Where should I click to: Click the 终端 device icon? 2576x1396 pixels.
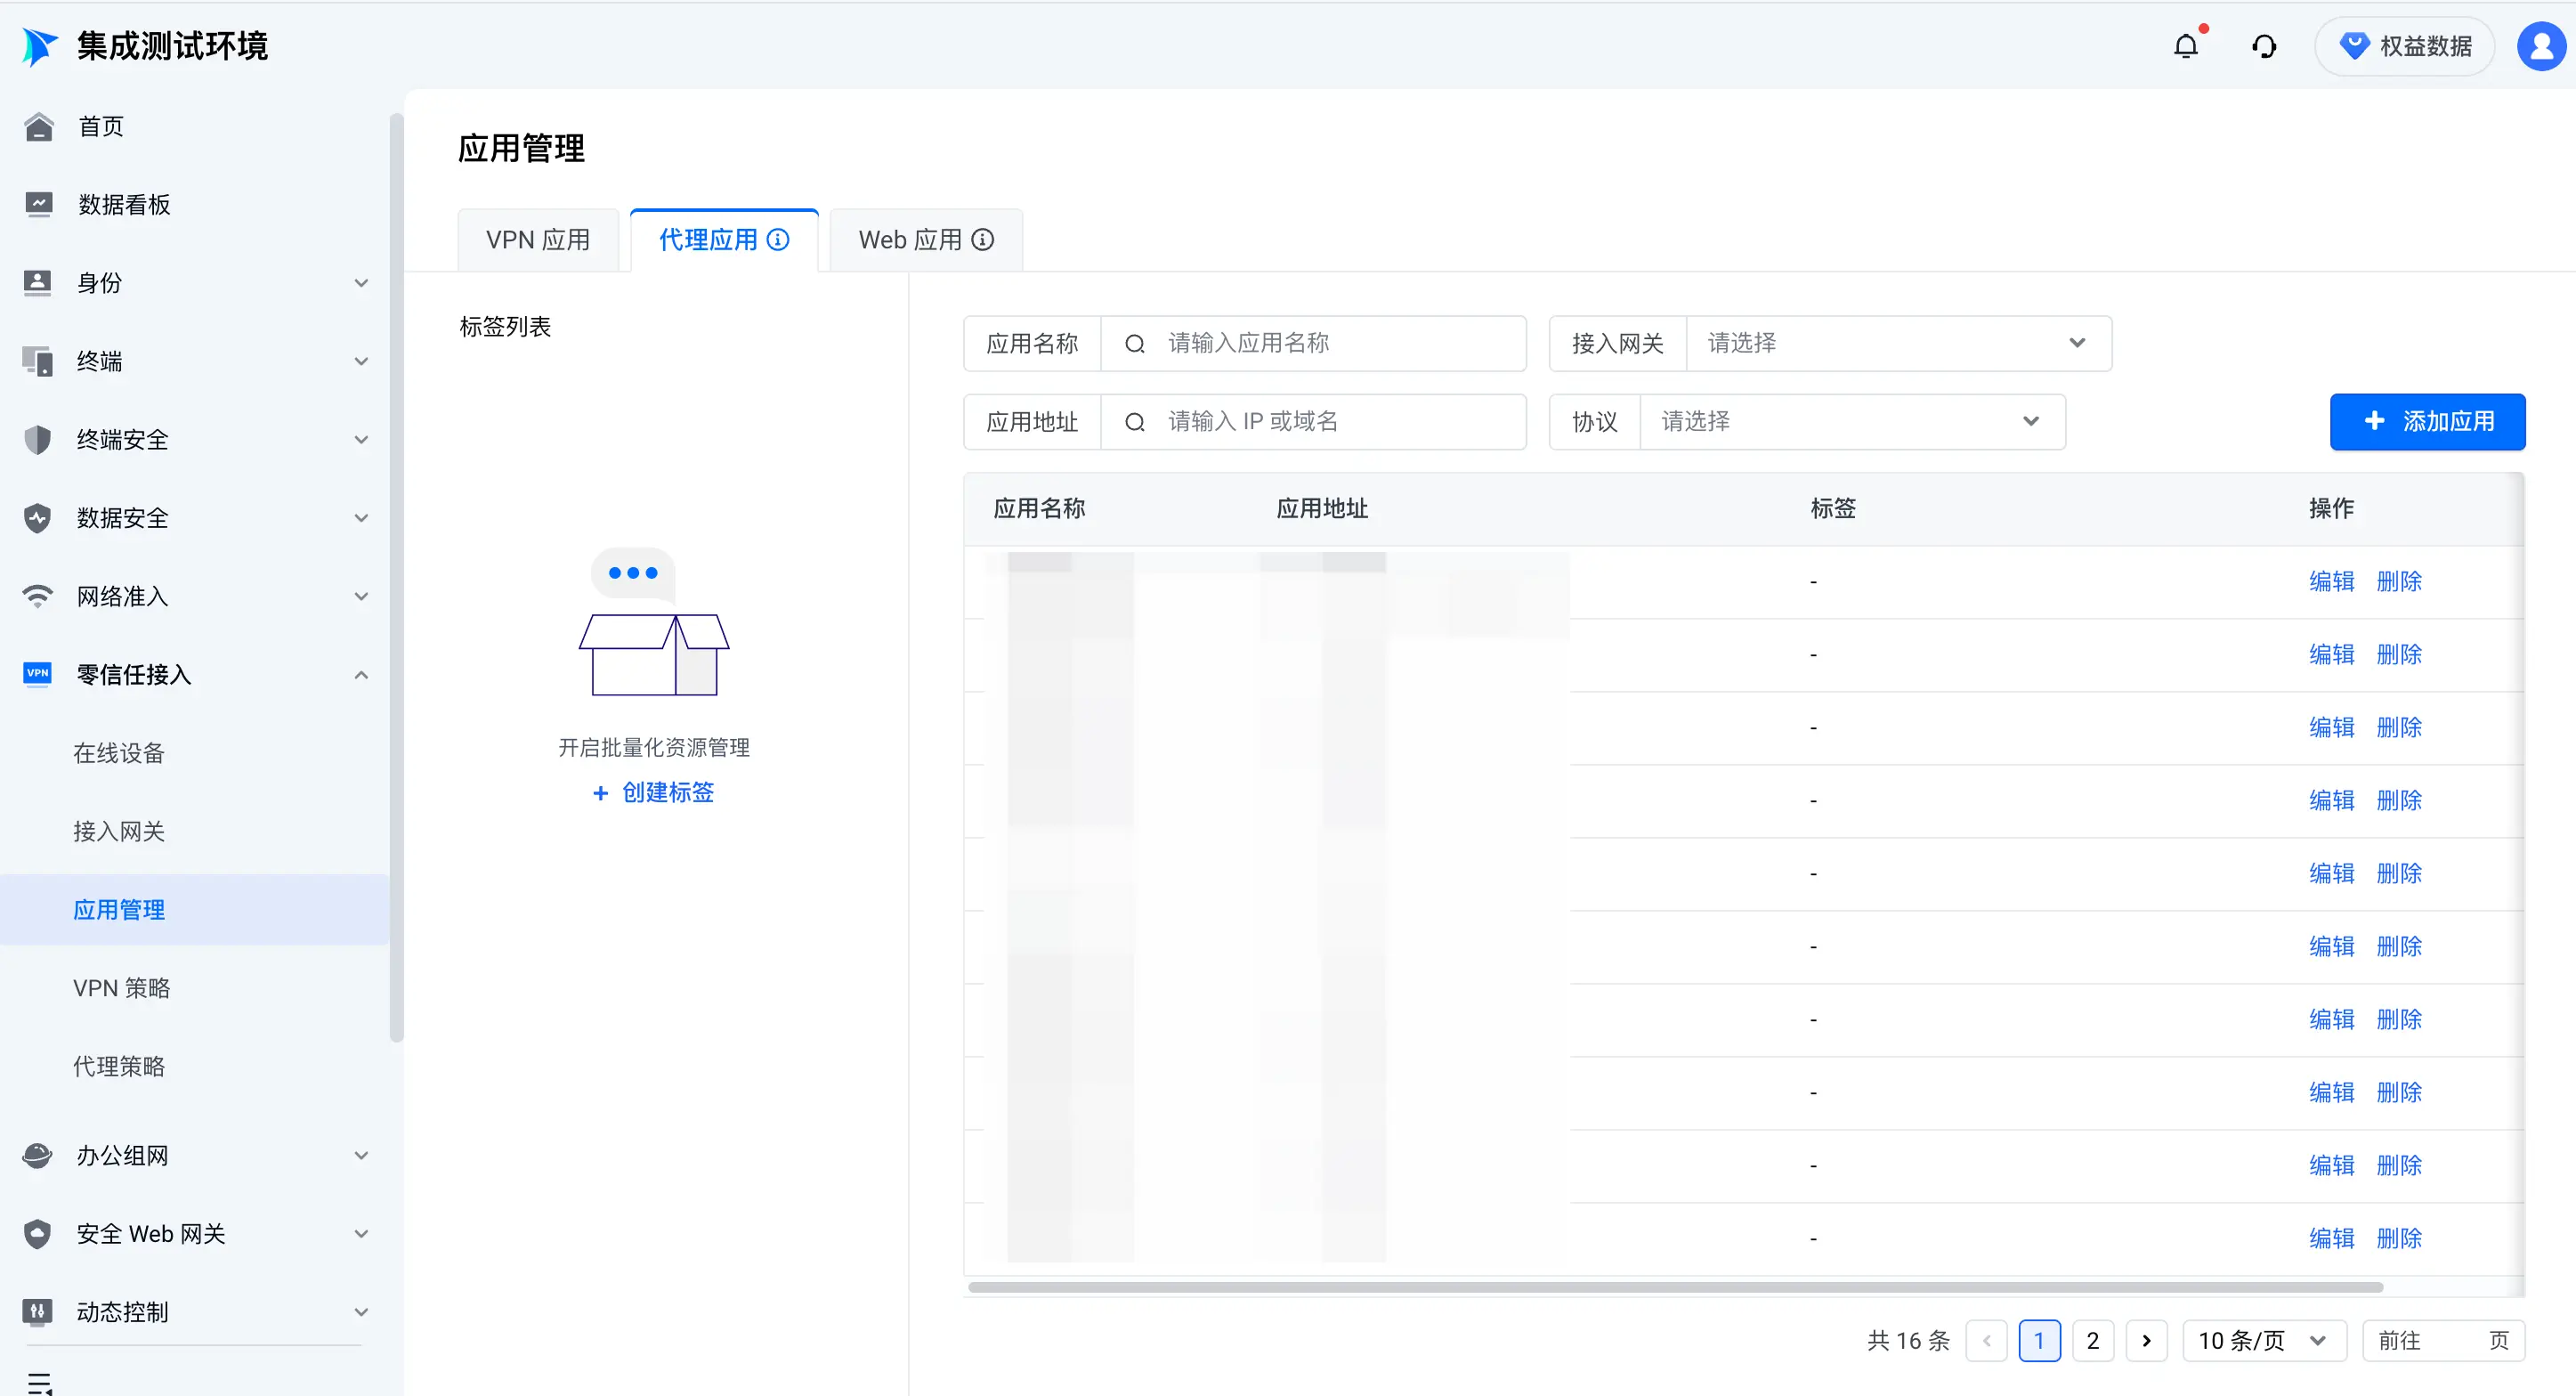coord(38,361)
